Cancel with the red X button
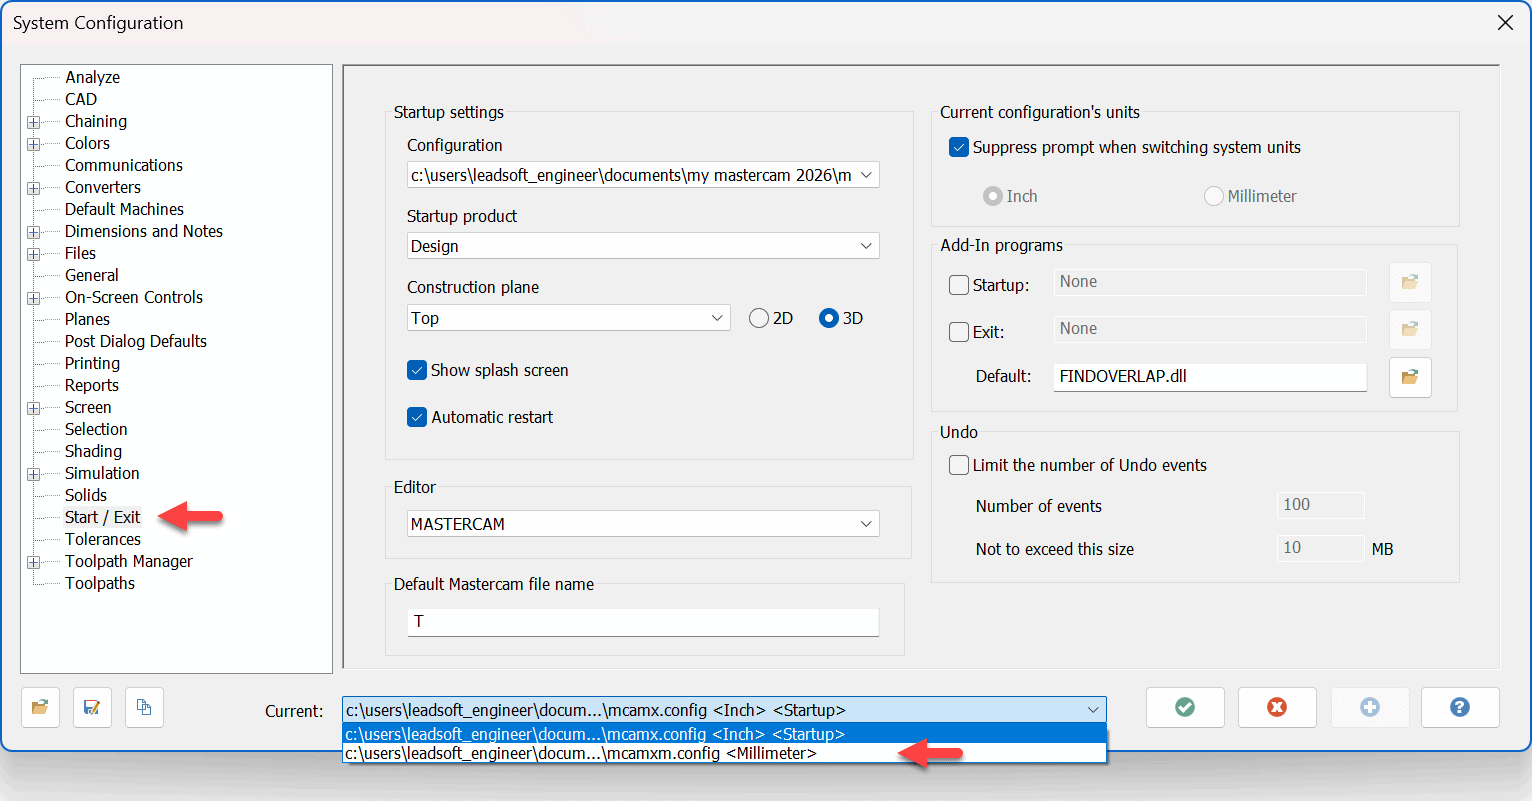Screen dimensions: 1532x801 pyautogui.click(x=1277, y=707)
